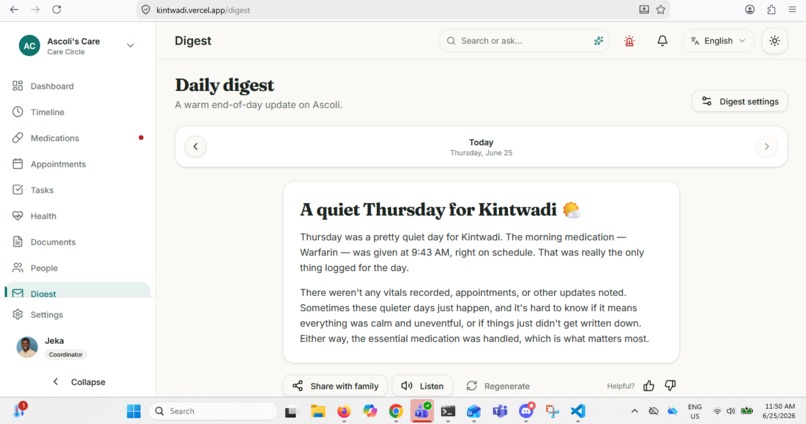Open browser extensions icon

[x=771, y=10]
